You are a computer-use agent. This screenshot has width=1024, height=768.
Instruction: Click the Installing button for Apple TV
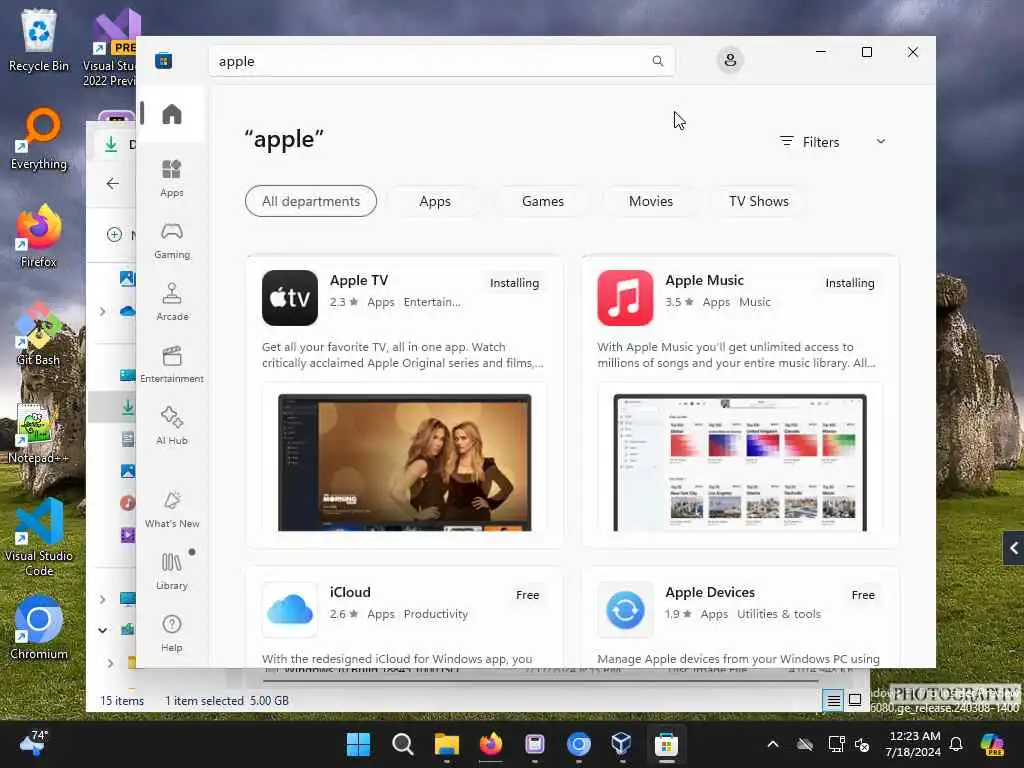pyautogui.click(x=515, y=283)
